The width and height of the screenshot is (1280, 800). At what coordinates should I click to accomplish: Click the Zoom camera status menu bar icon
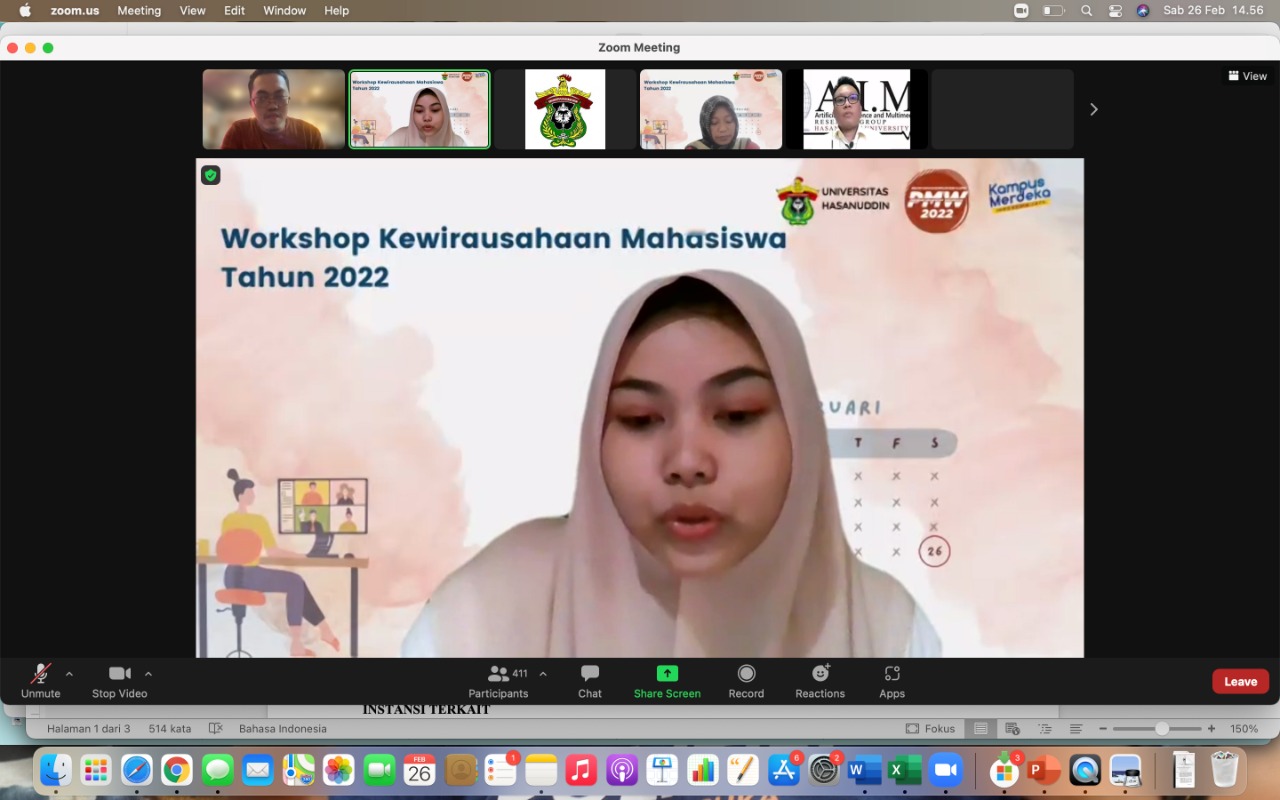[x=1021, y=10]
